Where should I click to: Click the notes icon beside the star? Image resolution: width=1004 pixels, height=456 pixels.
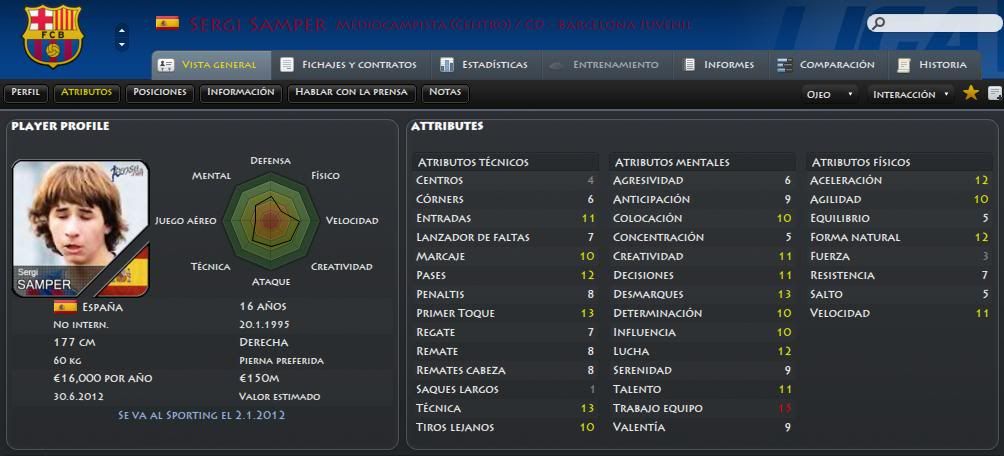coord(994,94)
